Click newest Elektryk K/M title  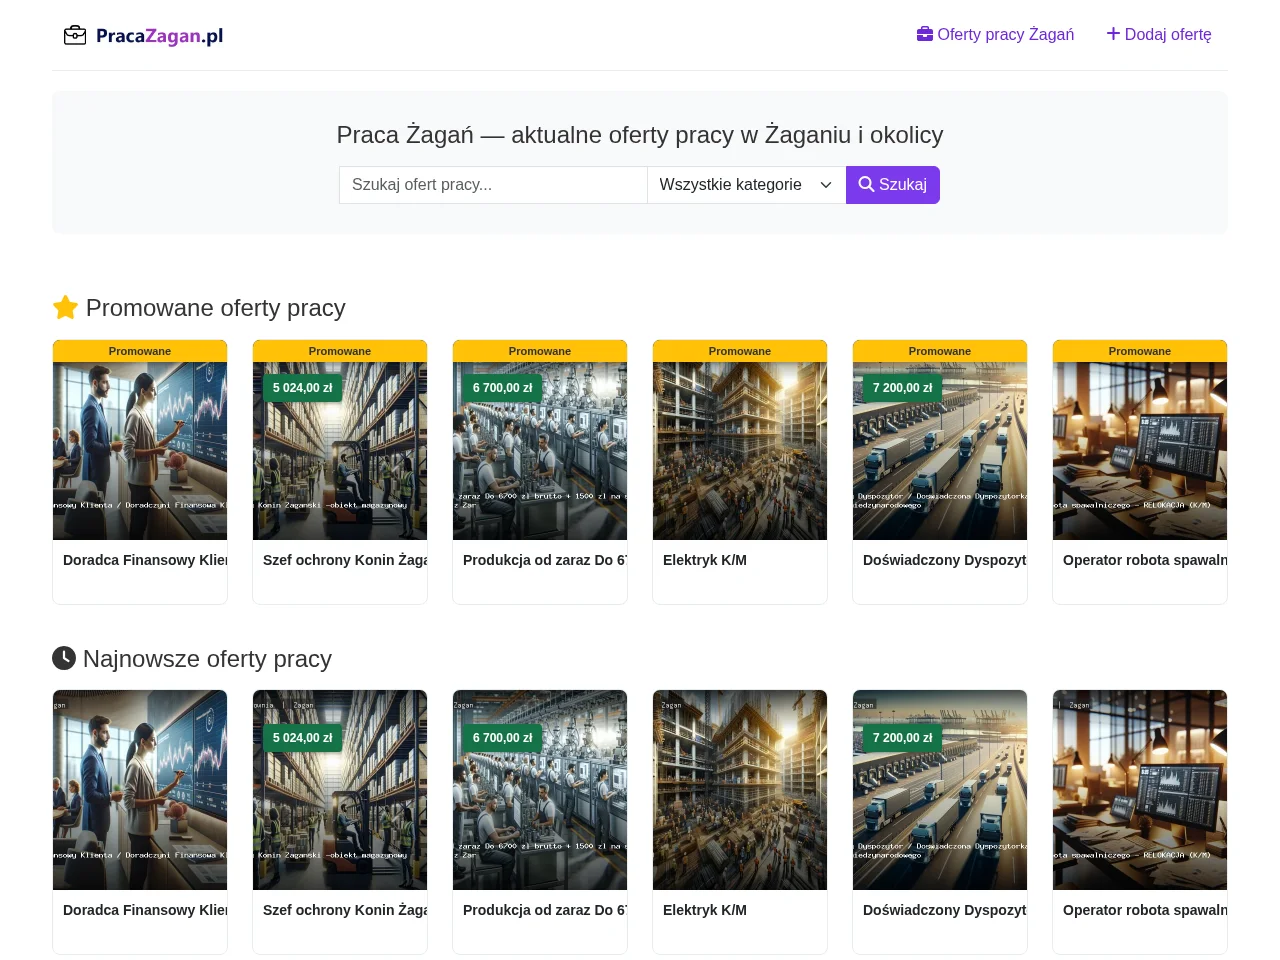tap(705, 910)
